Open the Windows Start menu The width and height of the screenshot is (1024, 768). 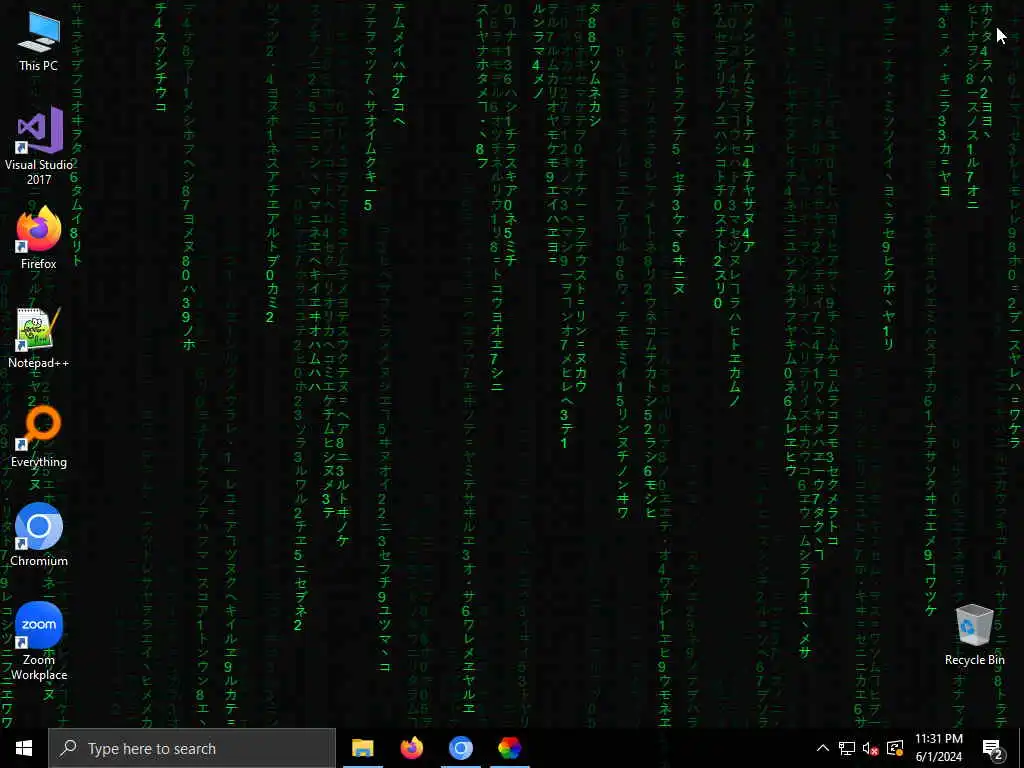coord(24,748)
